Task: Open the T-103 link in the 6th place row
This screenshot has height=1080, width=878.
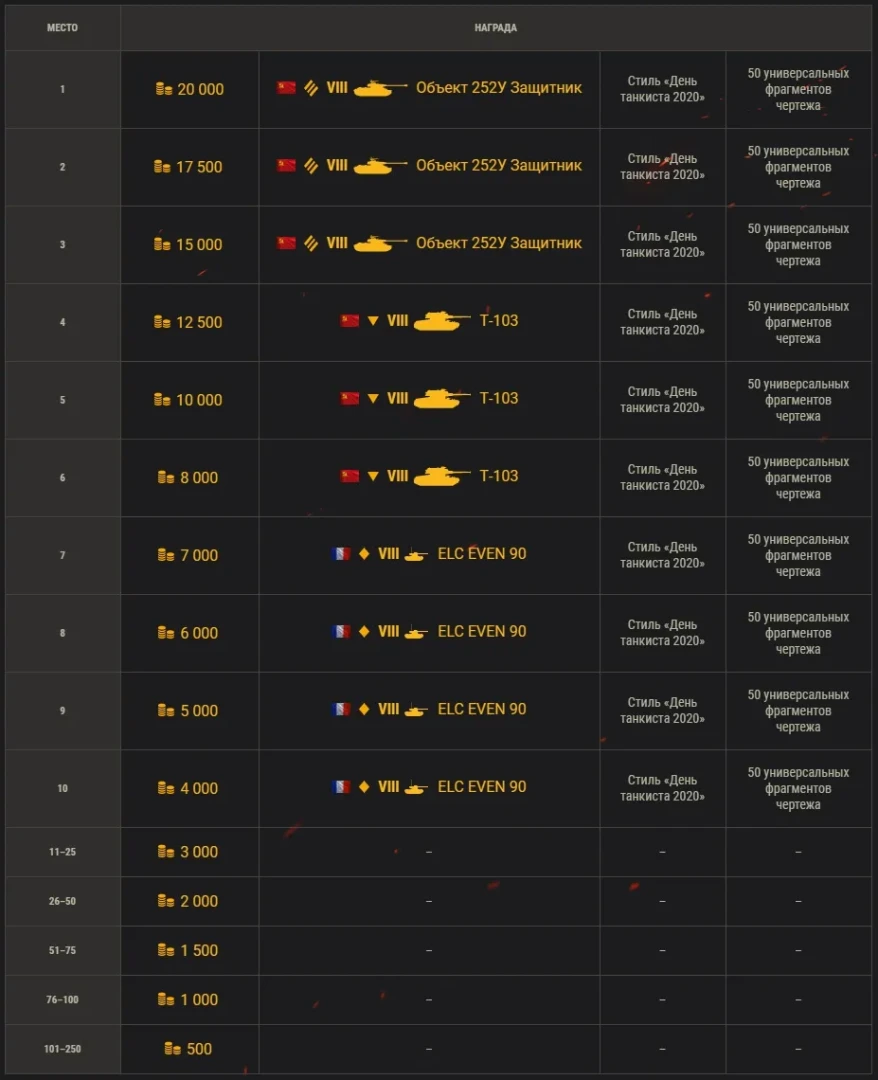Action: point(499,476)
